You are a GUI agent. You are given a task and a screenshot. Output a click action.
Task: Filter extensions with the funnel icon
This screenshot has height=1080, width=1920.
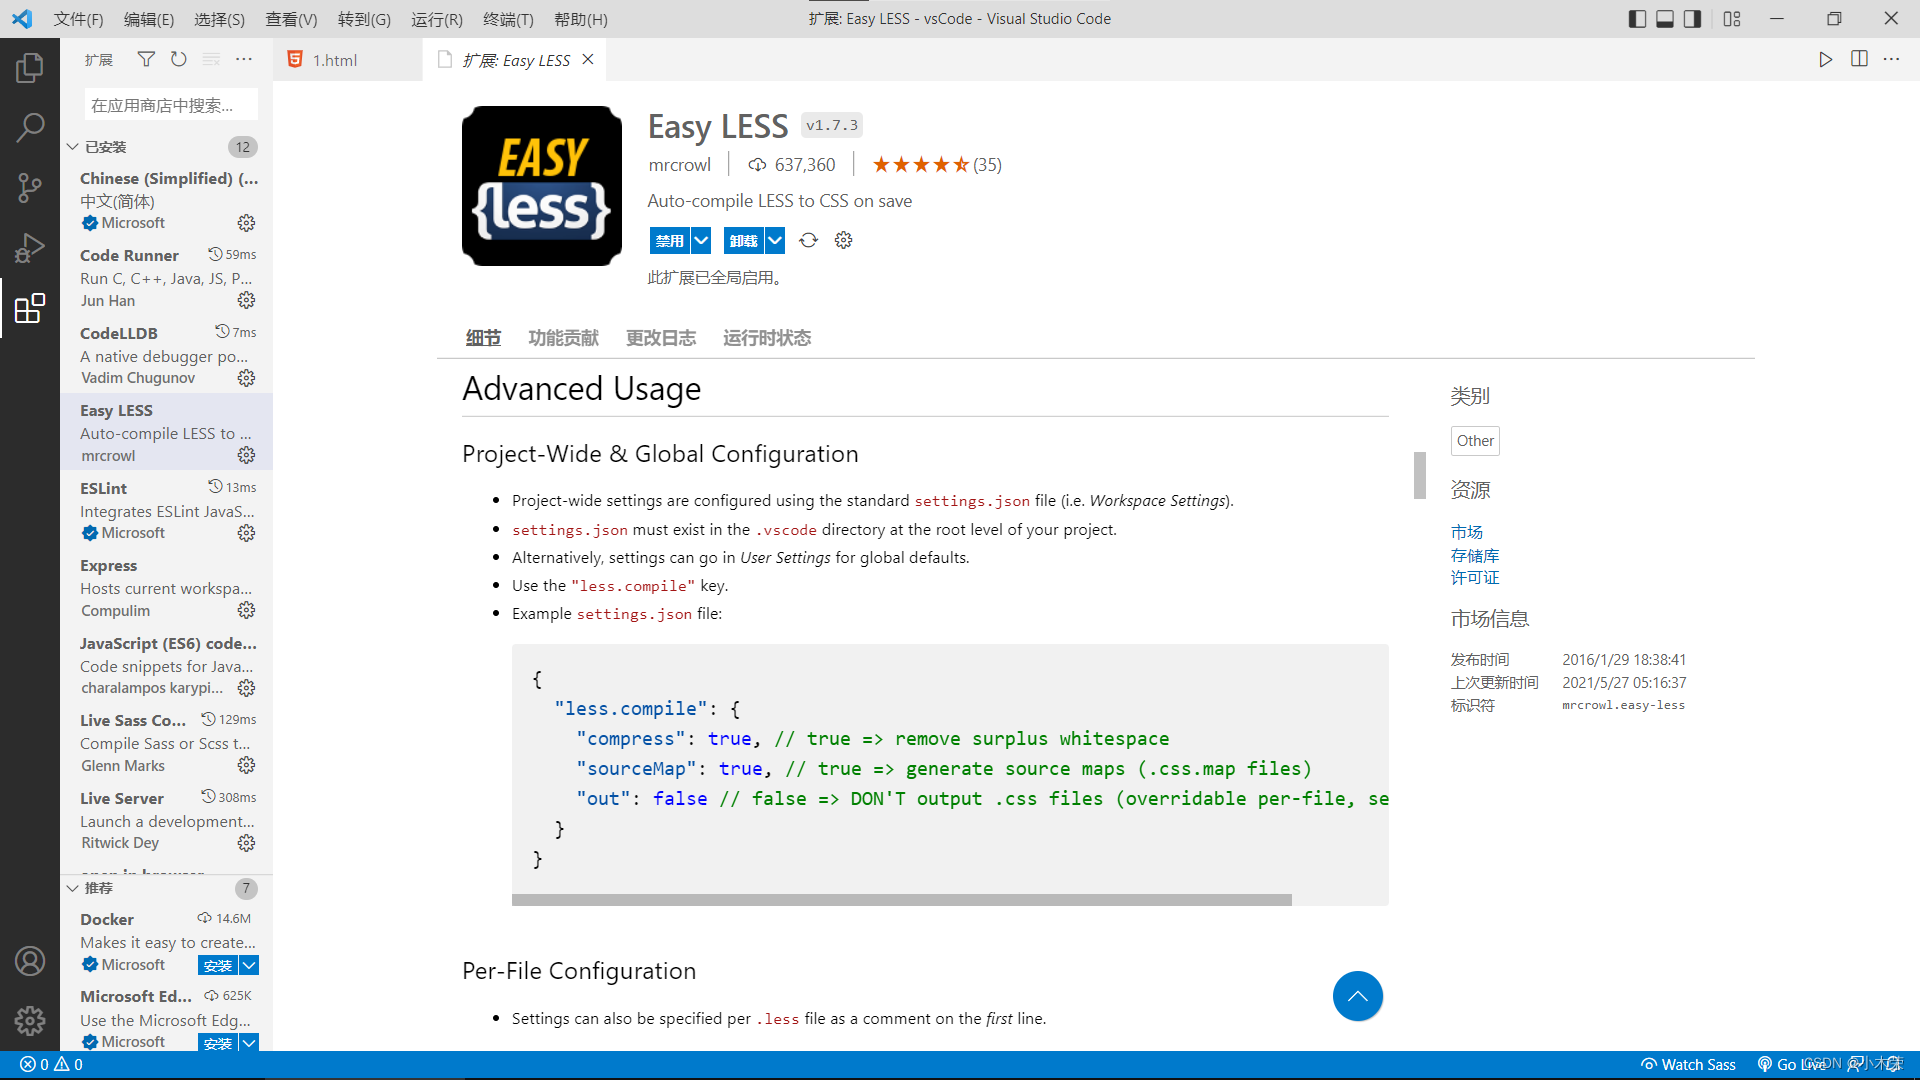point(146,60)
